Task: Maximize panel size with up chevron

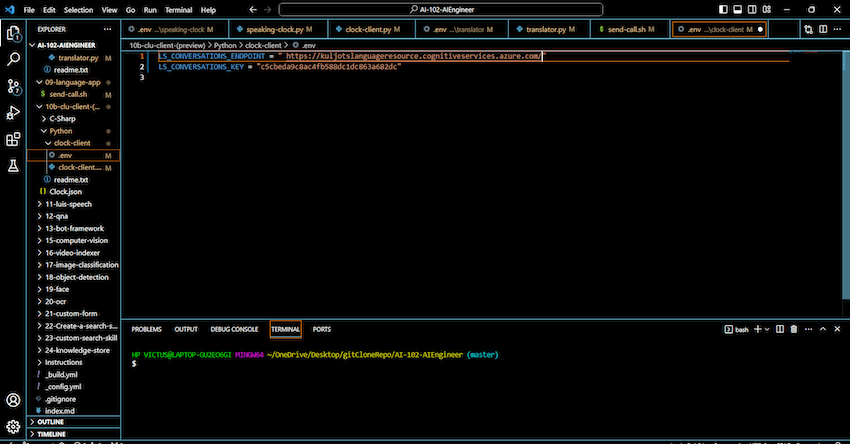Action: [x=823, y=329]
